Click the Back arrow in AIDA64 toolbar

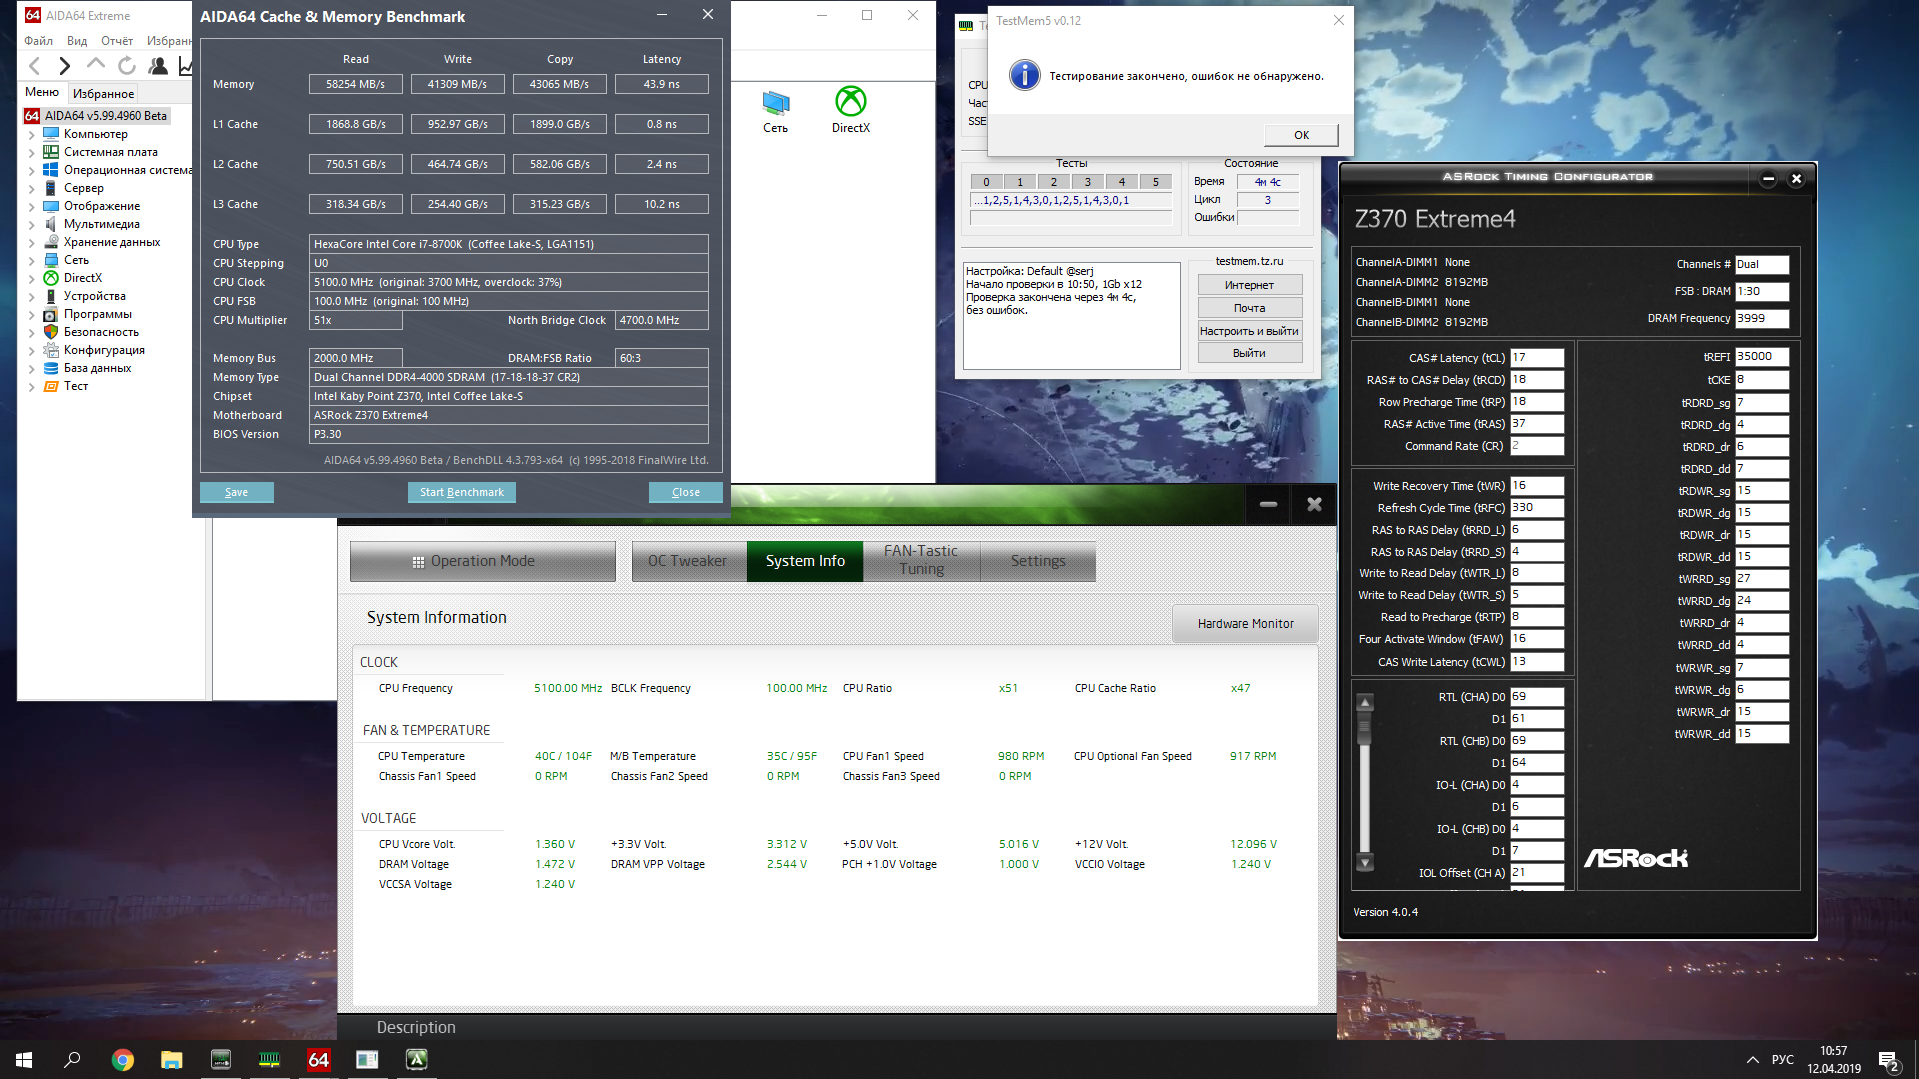point(35,66)
